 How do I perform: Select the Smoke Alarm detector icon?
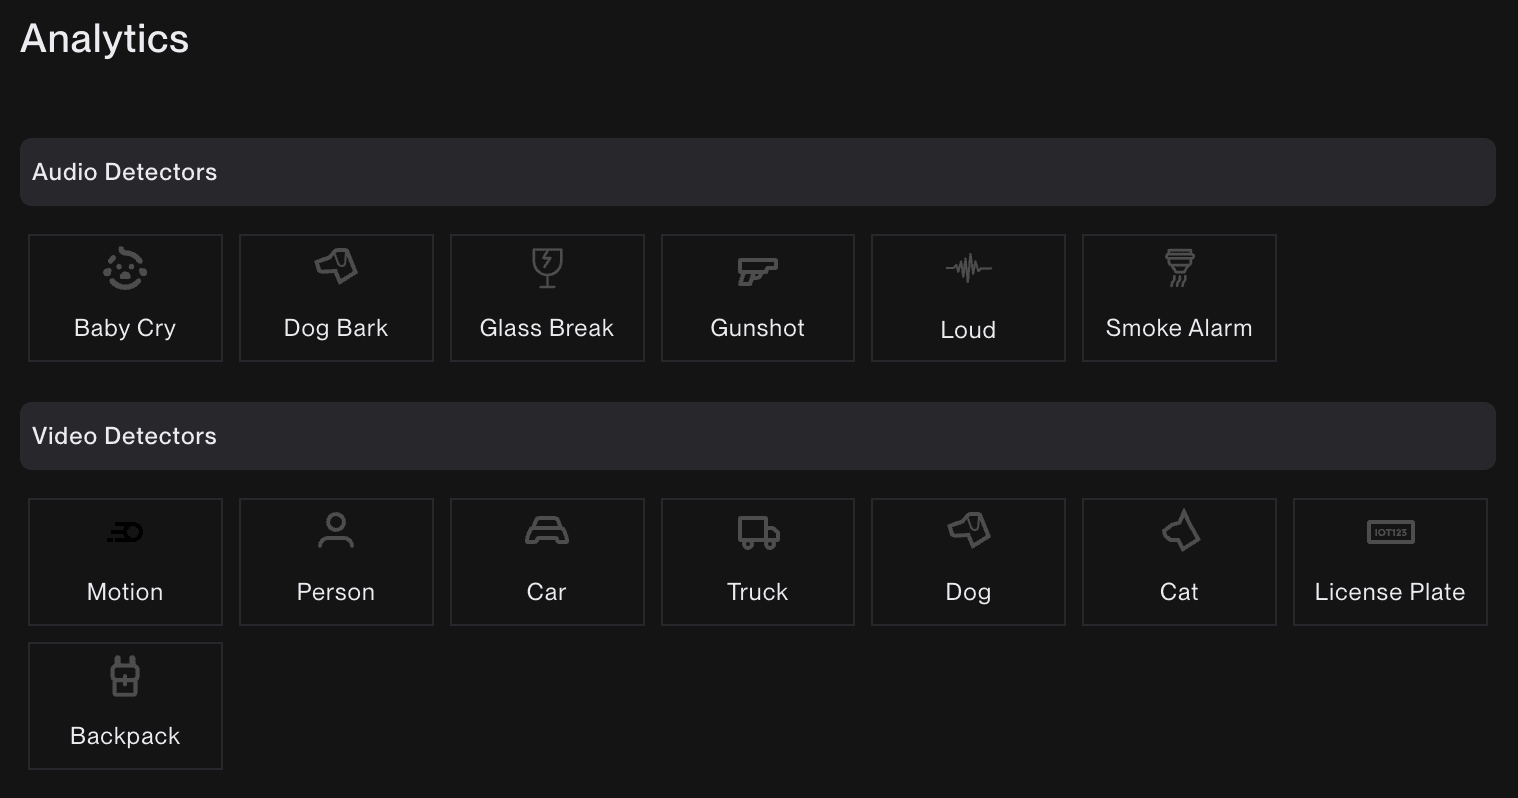1179,268
